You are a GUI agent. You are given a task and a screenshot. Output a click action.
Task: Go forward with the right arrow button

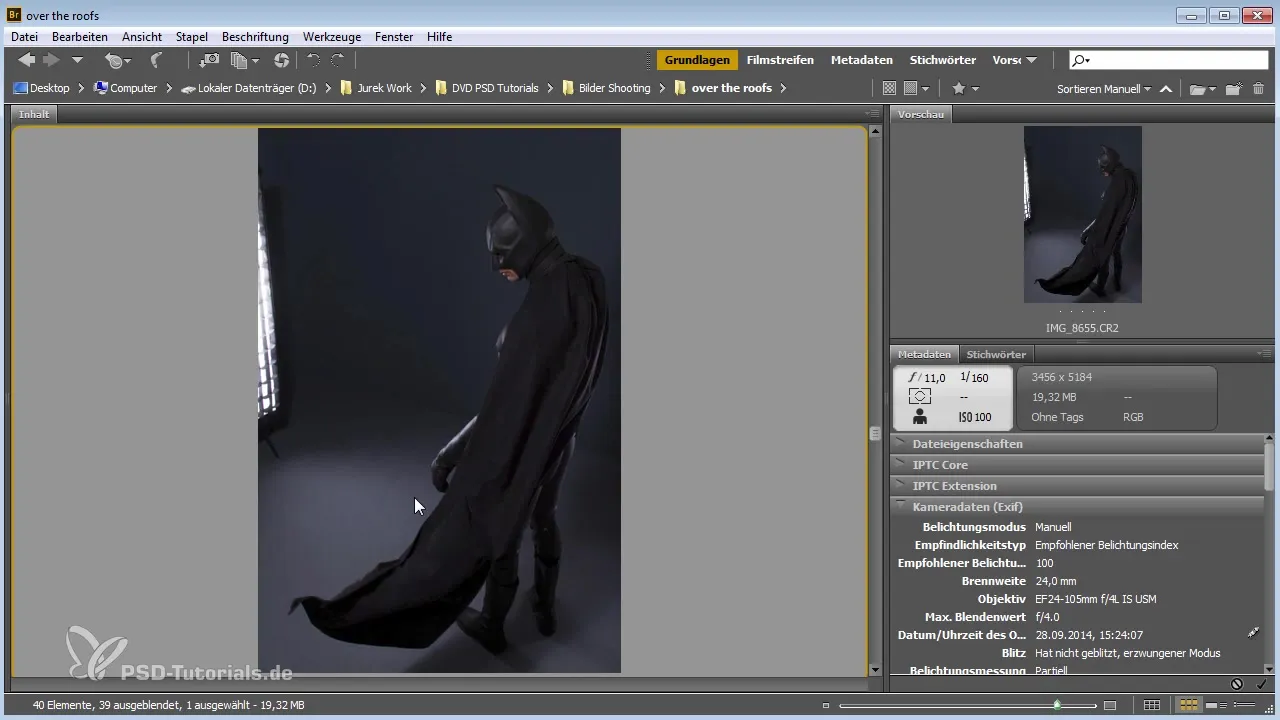pos(51,61)
